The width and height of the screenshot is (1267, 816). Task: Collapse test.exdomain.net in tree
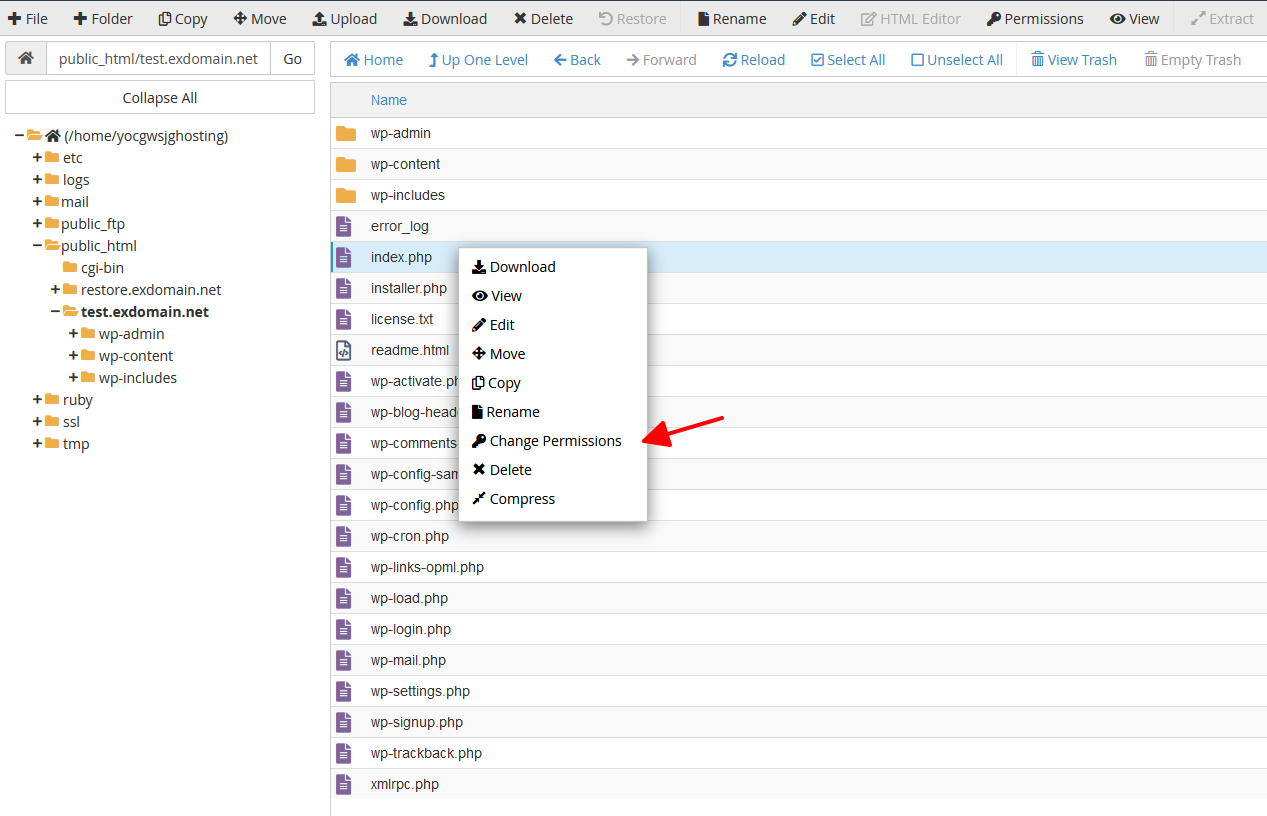(56, 311)
